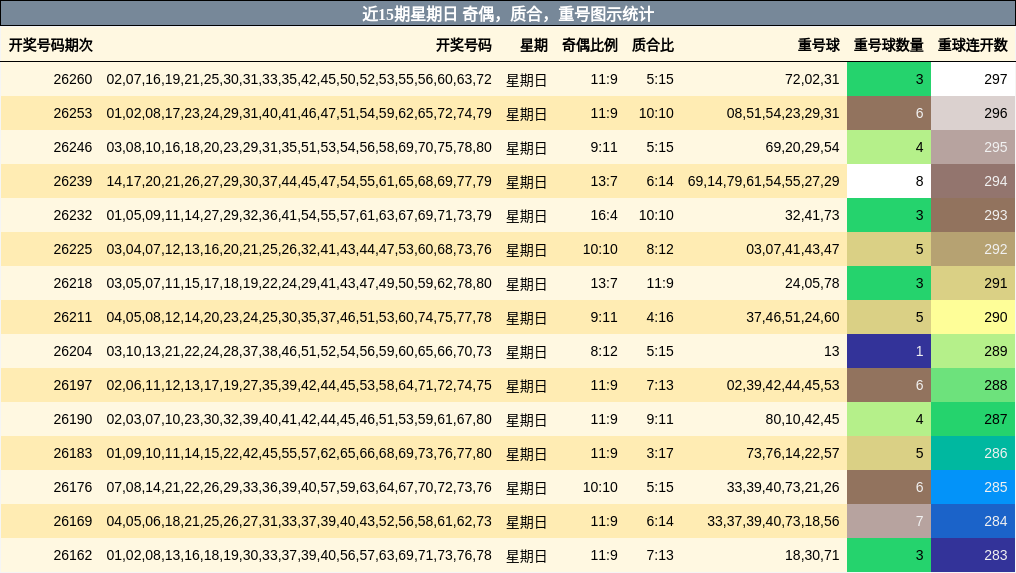Click 星期日 in row 26239

(526, 182)
